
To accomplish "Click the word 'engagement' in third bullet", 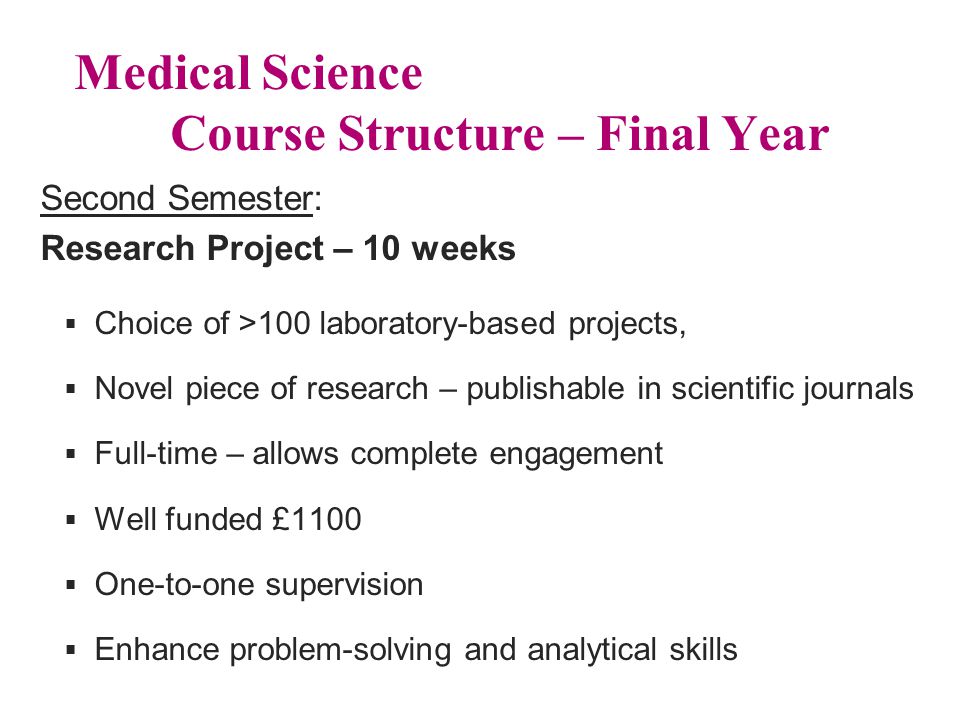I will click(576, 456).
